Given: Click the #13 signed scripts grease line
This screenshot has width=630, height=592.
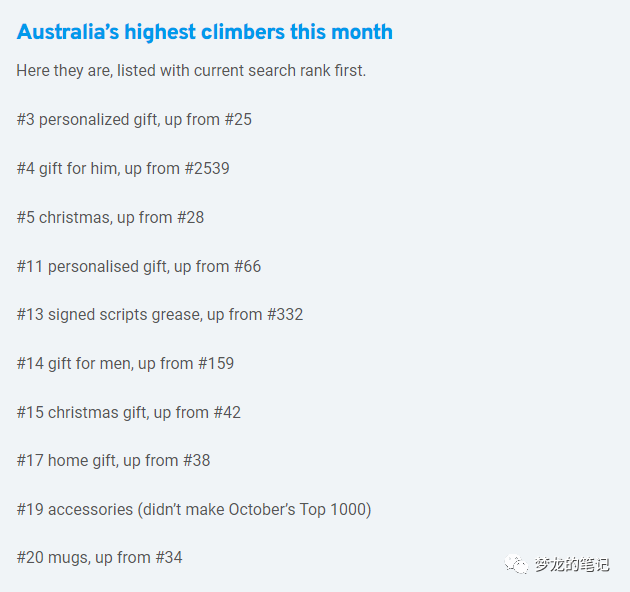Looking at the screenshot, I should point(160,315).
